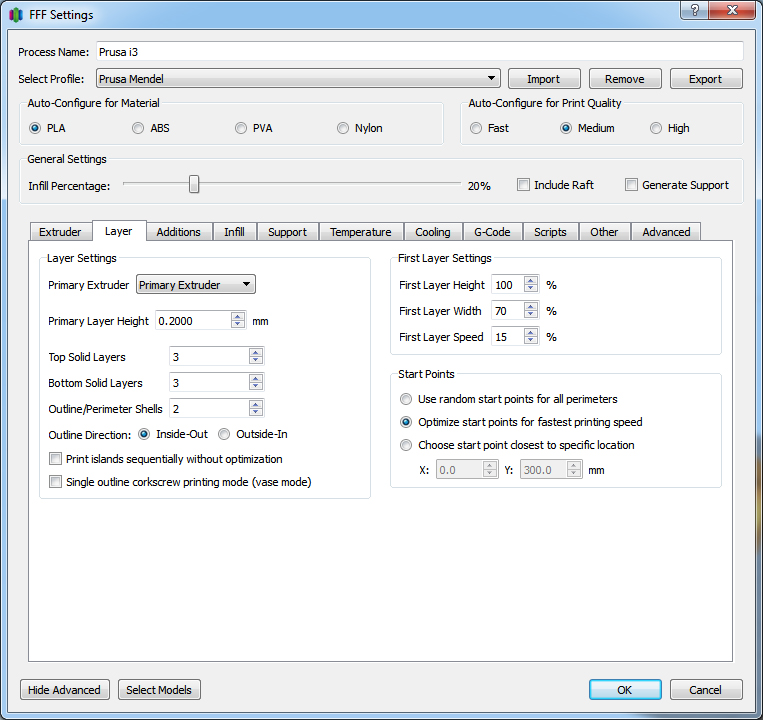Select ABS material

click(138, 128)
